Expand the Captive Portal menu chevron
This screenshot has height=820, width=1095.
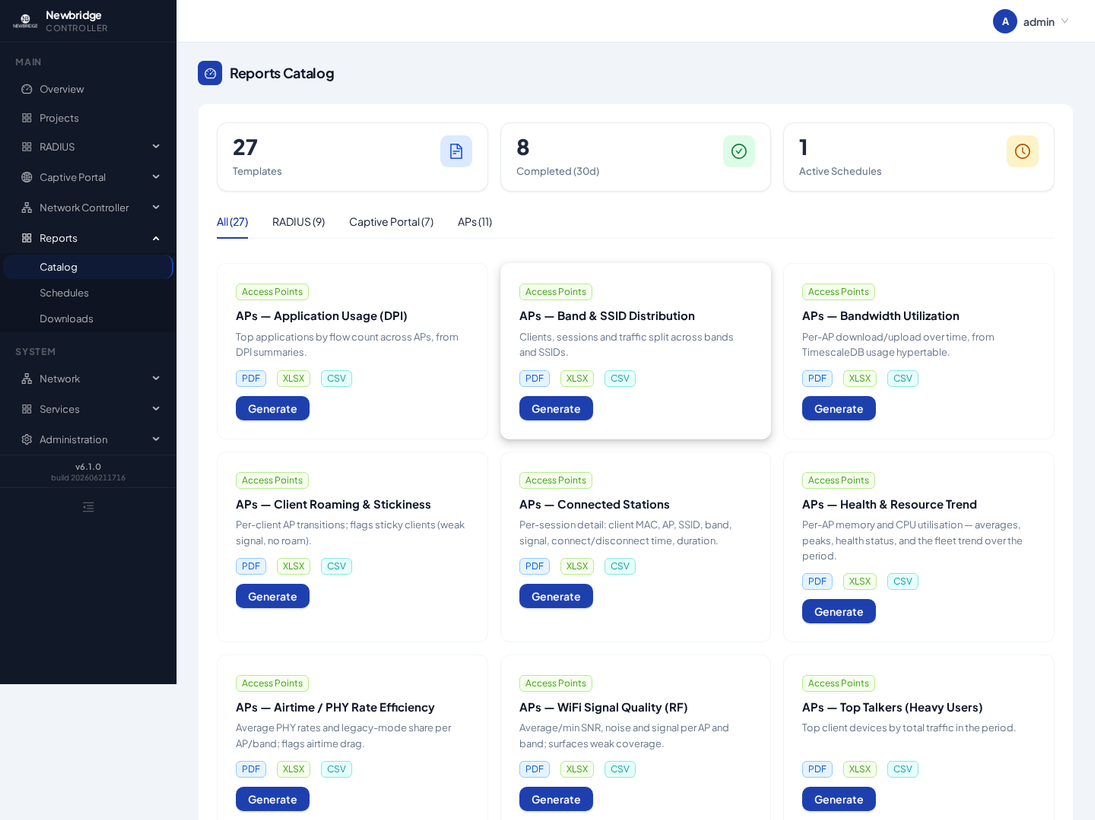[156, 177]
